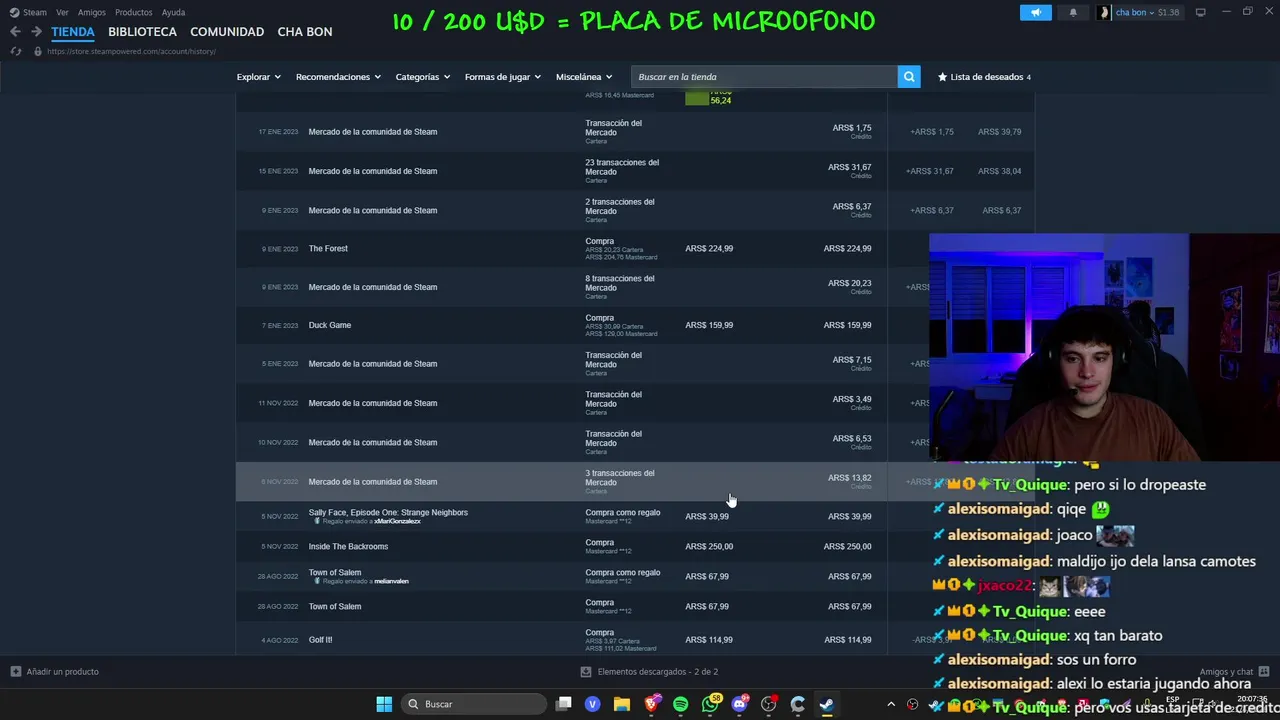Open the Windows Start menu
The height and width of the screenshot is (720, 1280).
384,704
